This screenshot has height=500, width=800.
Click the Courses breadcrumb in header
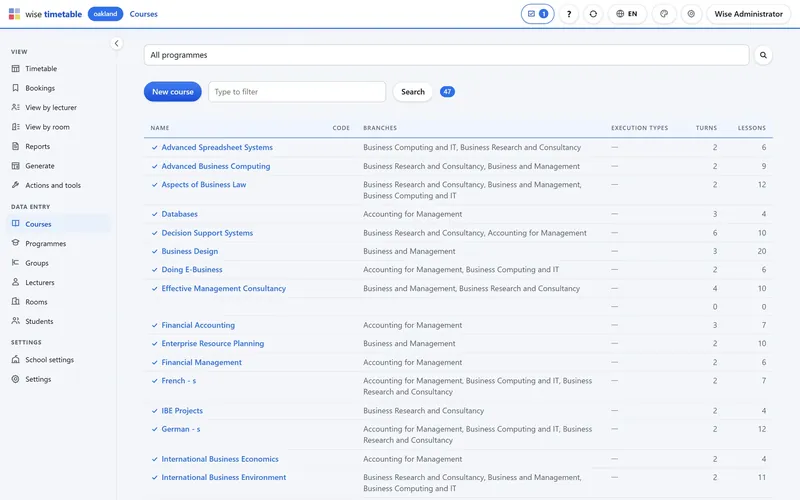(x=143, y=14)
